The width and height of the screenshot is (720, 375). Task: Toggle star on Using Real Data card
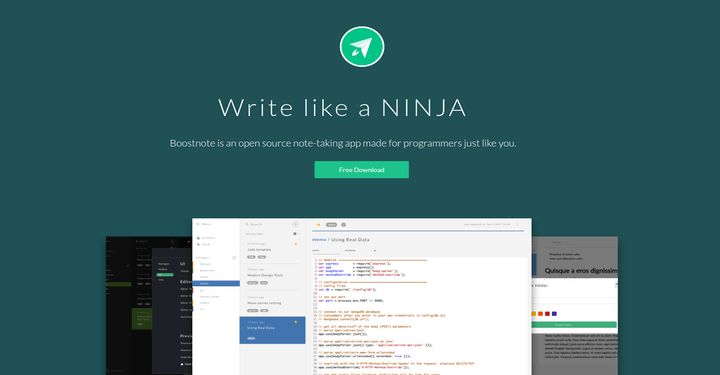click(296, 322)
